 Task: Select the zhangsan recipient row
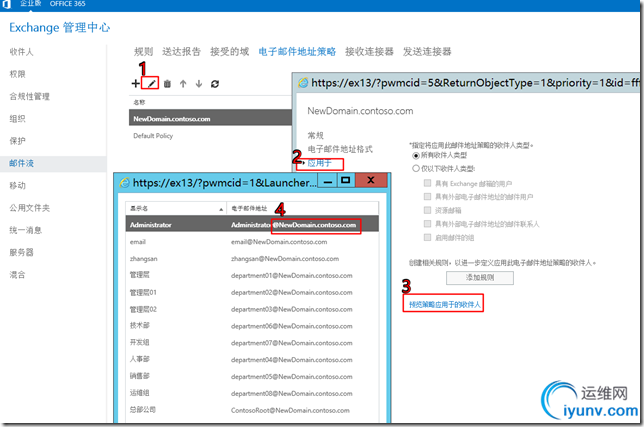pos(252,259)
